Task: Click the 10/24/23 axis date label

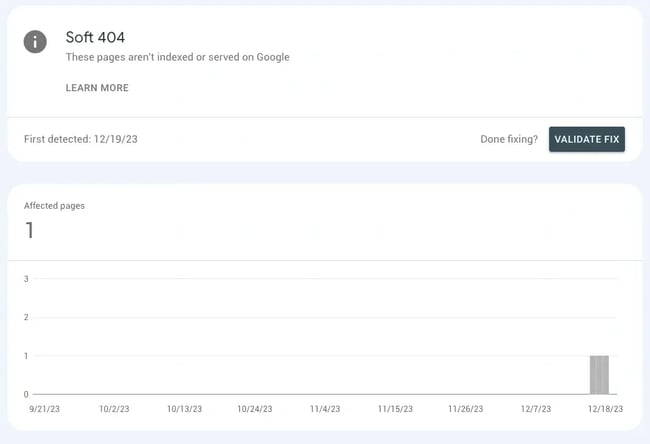Action: coord(255,408)
